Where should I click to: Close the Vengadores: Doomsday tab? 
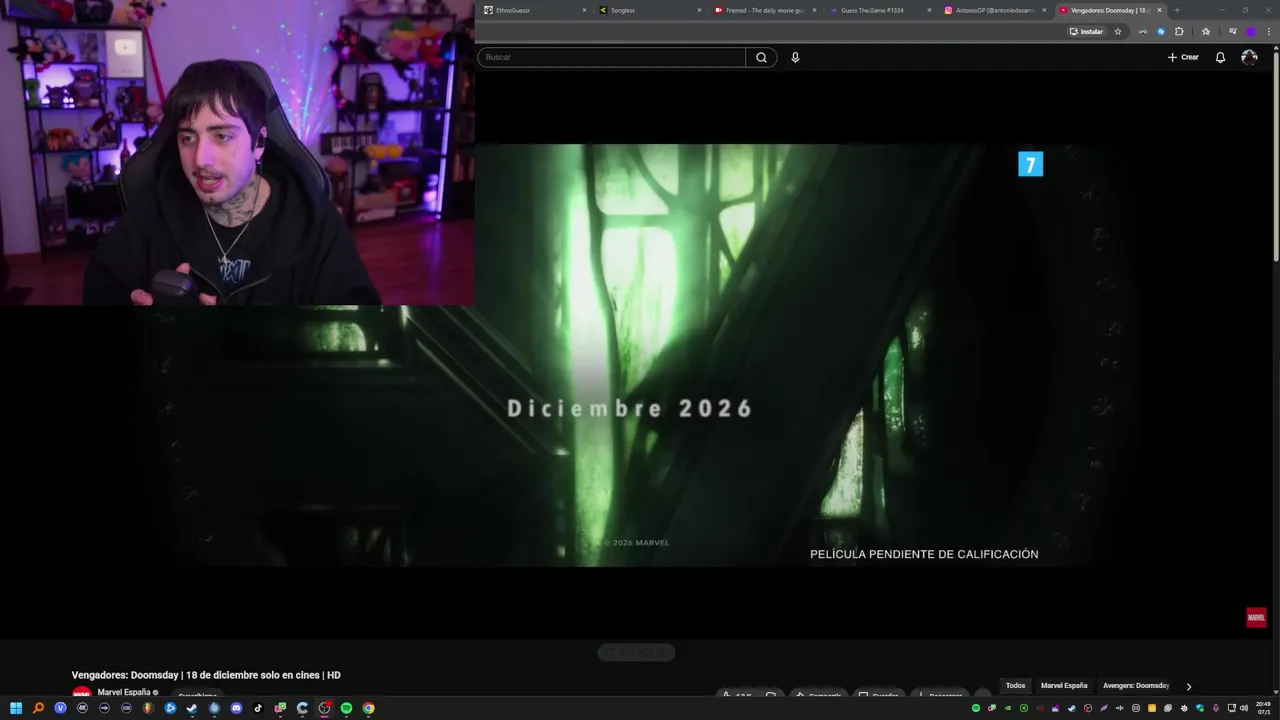(1159, 10)
